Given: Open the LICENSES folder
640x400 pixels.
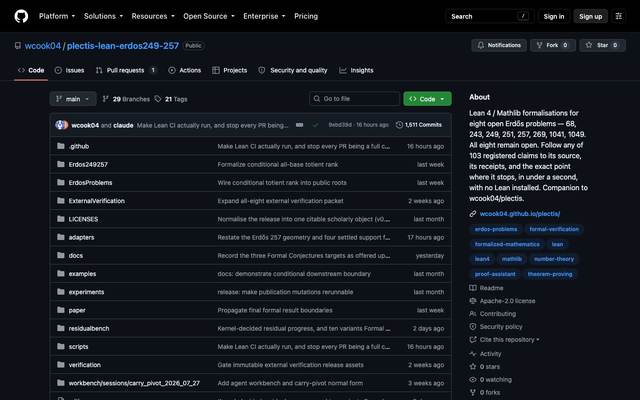Looking at the screenshot, I should [83, 219].
